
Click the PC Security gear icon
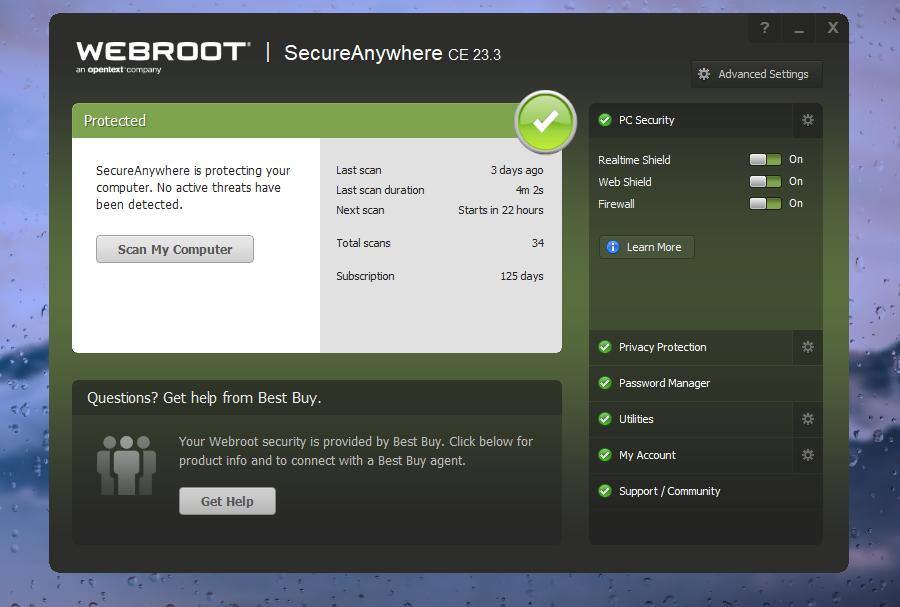tap(808, 120)
